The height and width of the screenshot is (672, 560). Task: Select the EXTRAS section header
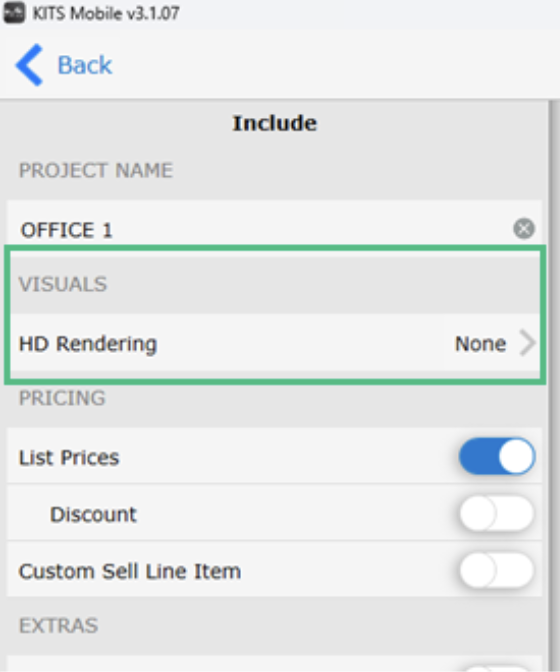coord(58,626)
